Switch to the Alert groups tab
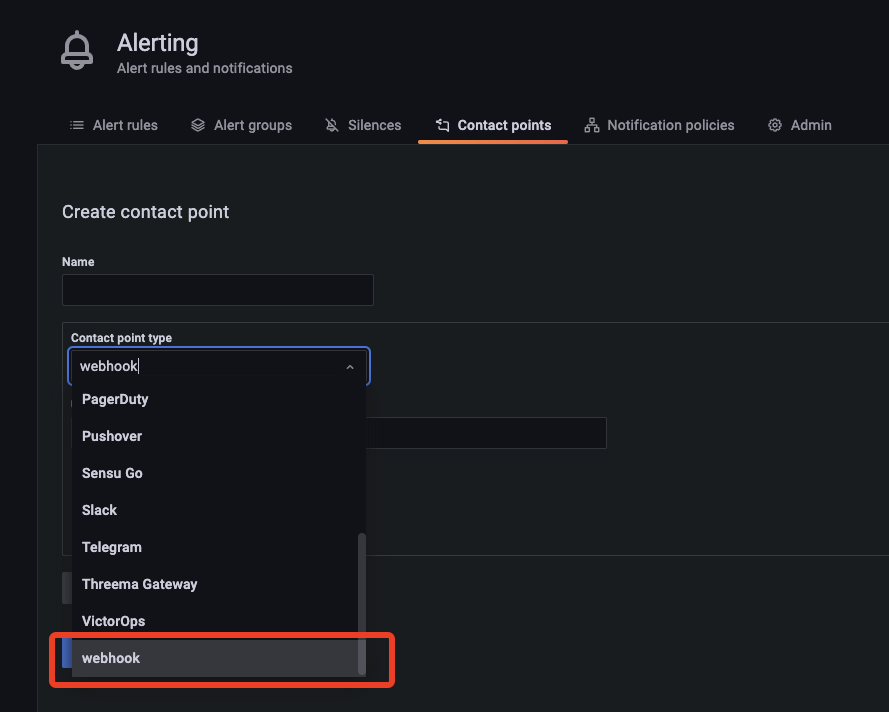The height and width of the screenshot is (712, 889). click(x=252, y=124)
